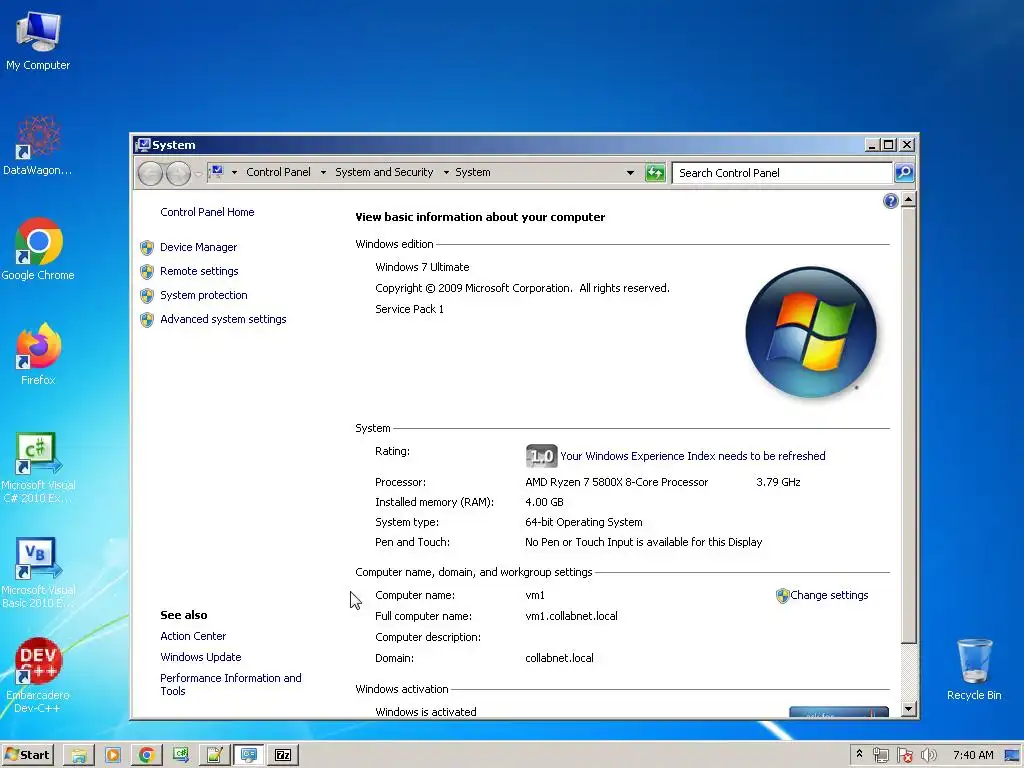The height and width of the screenshot is (768, 1024).
Task: Click Change settings link
Action: [x=829, y=596]
